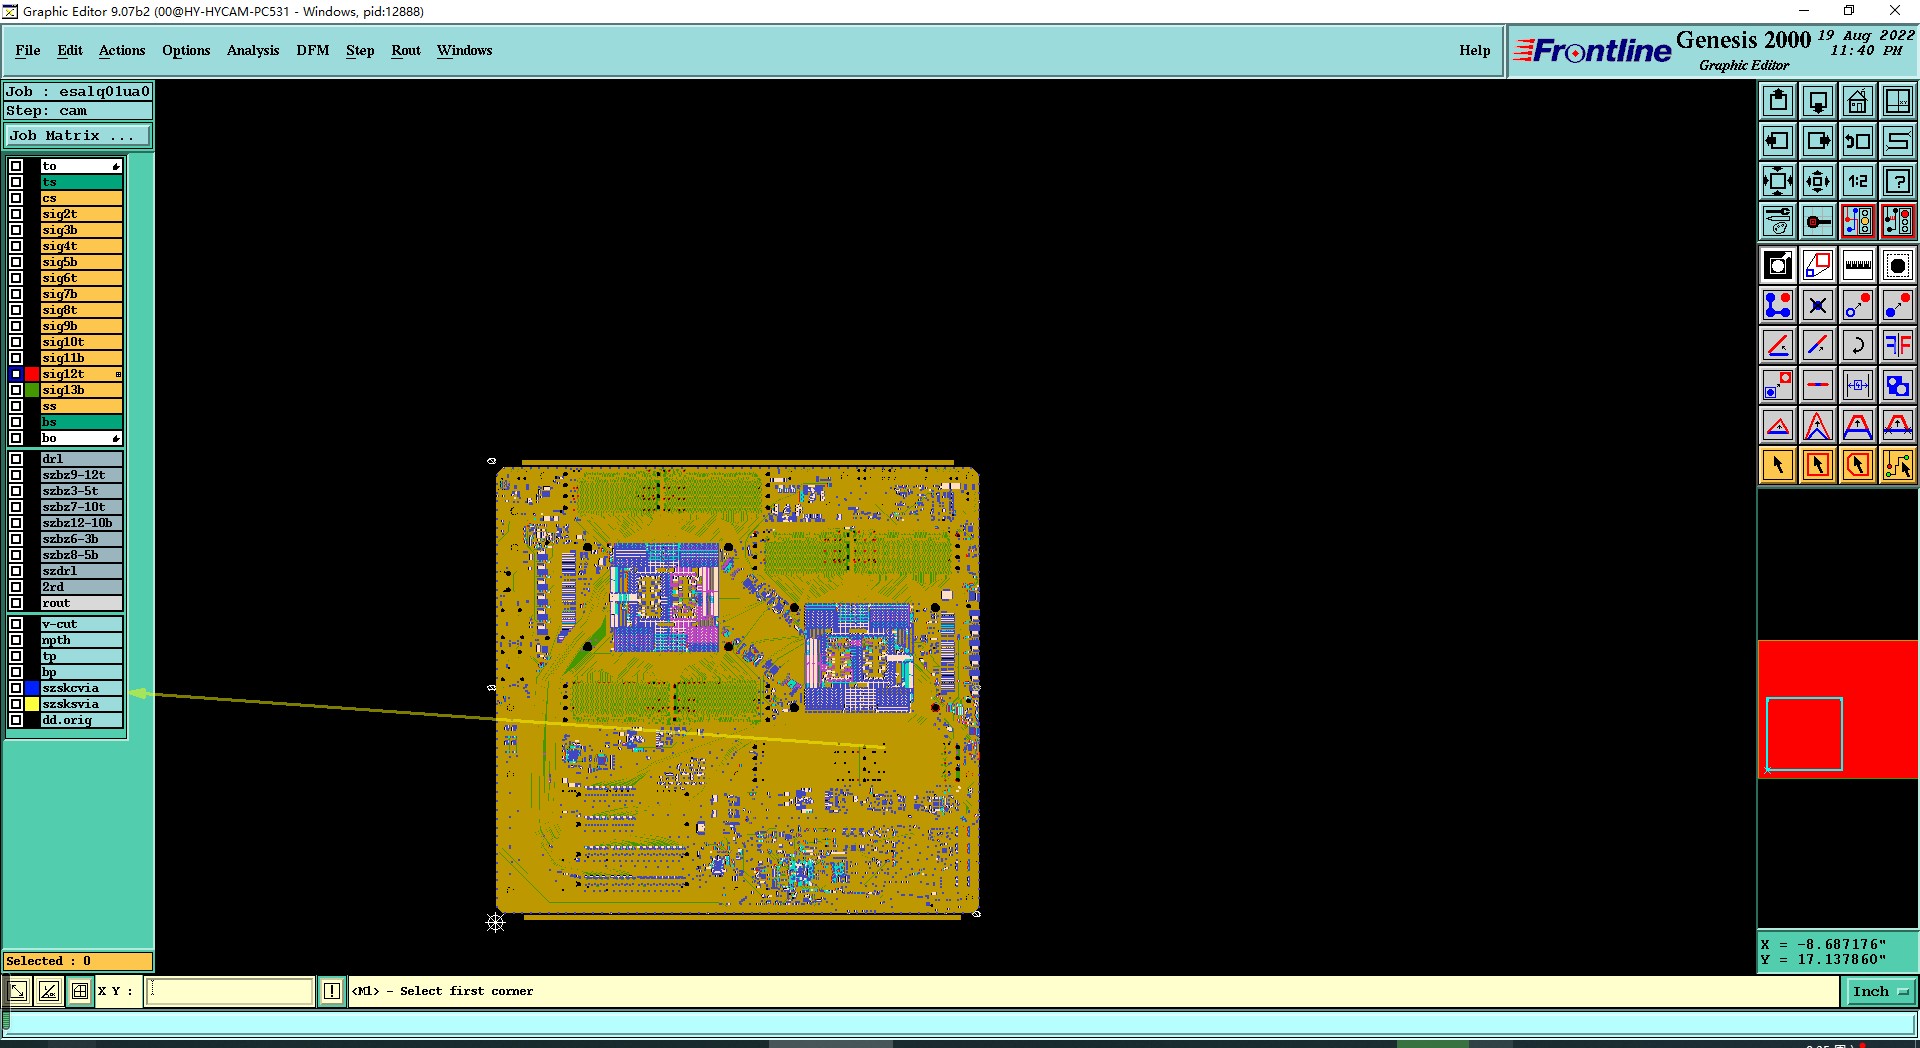Click the resize dimension icon

point(1858,385)
